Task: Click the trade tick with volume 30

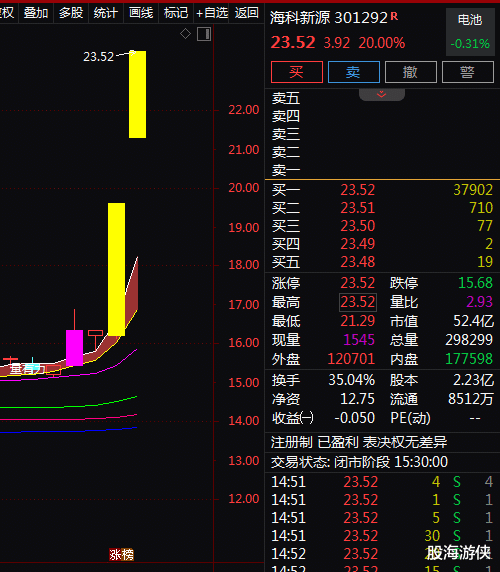Action: (382, 536)
